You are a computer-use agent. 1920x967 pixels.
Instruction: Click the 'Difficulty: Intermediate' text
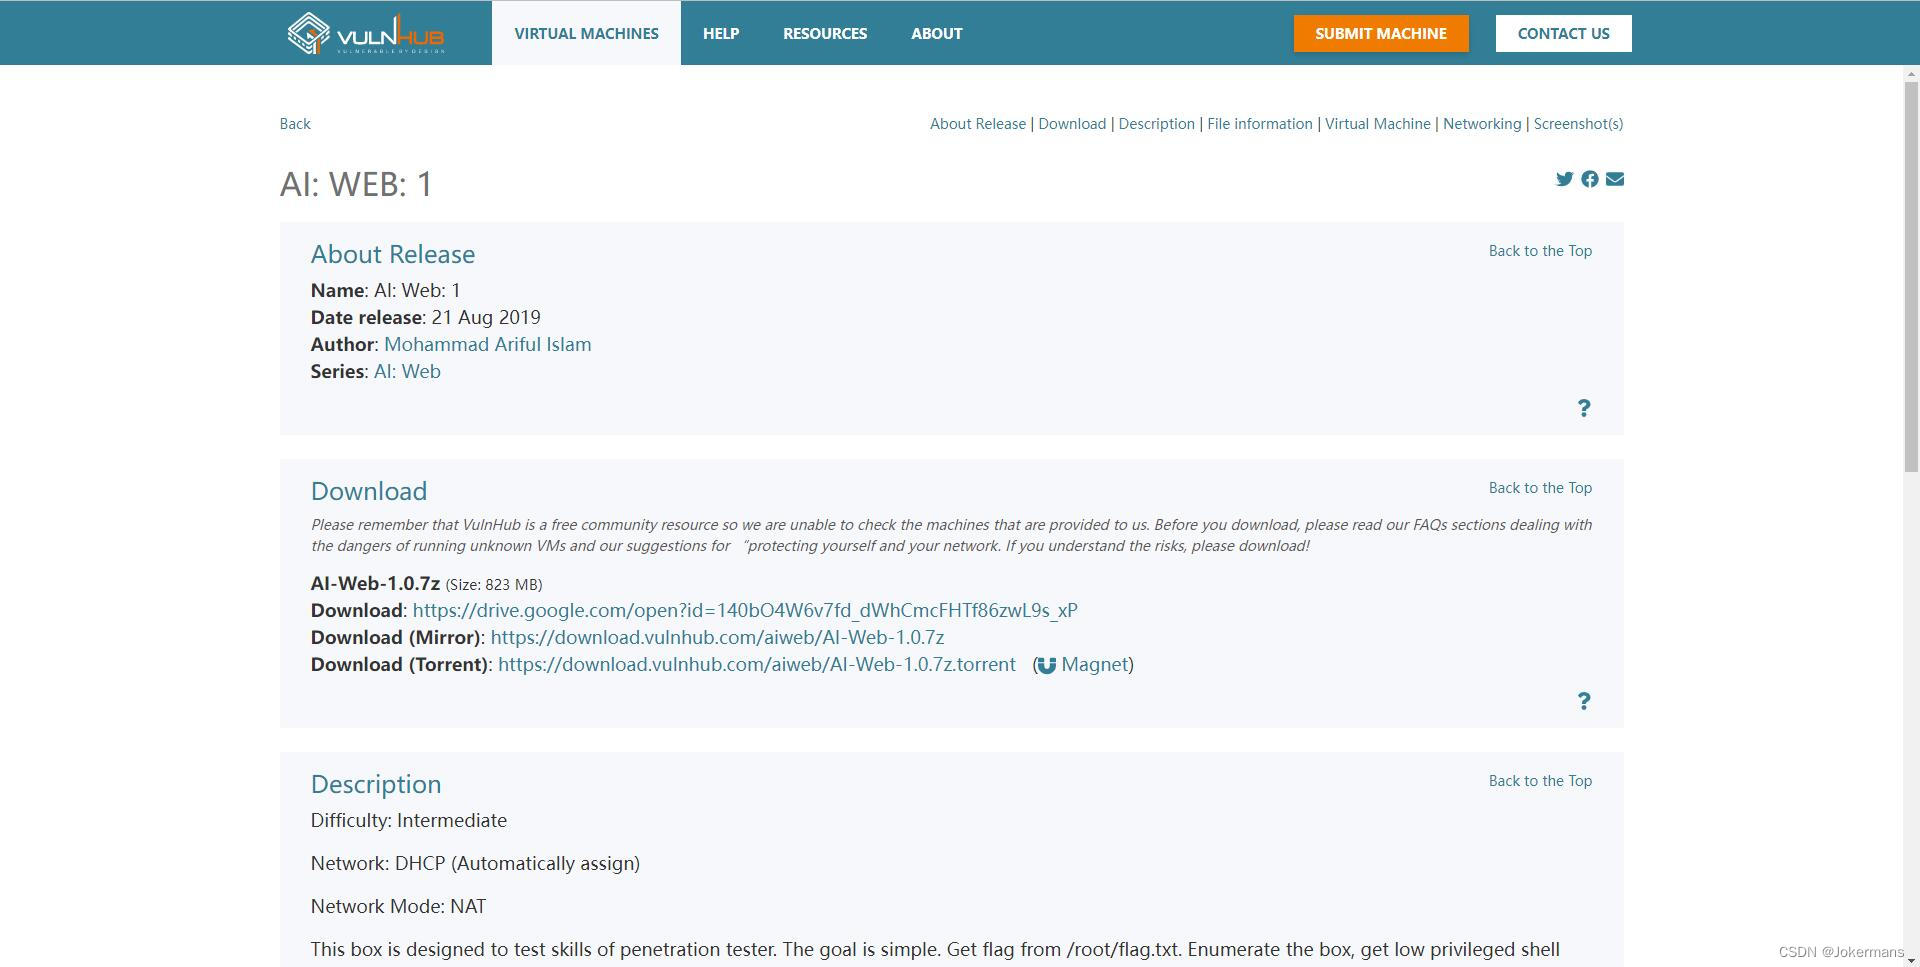(x=409, y=820)
